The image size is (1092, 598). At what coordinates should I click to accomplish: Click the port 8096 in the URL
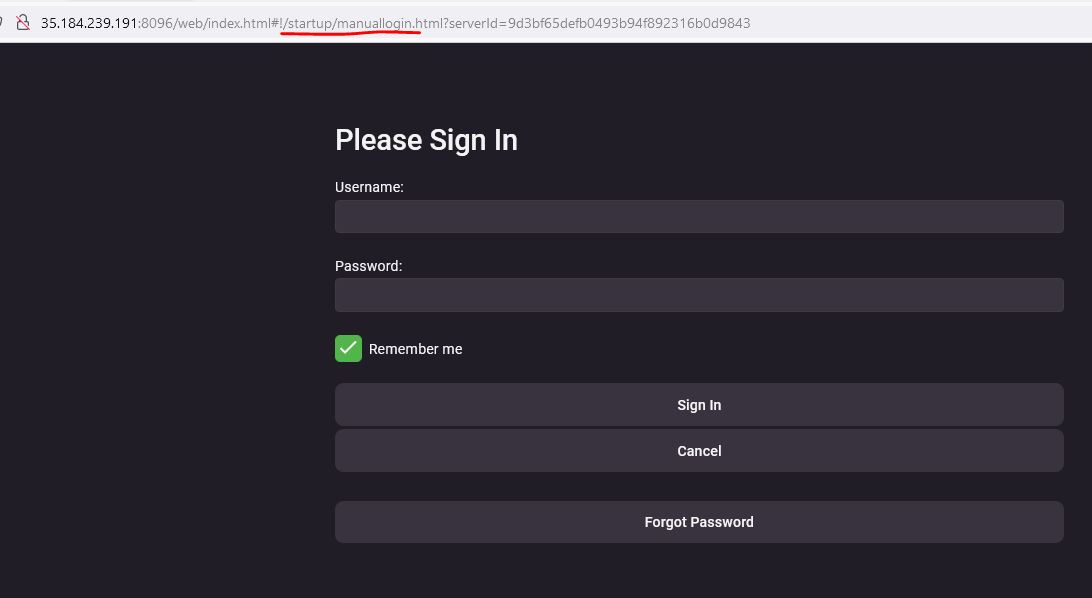tap(158, 23)
